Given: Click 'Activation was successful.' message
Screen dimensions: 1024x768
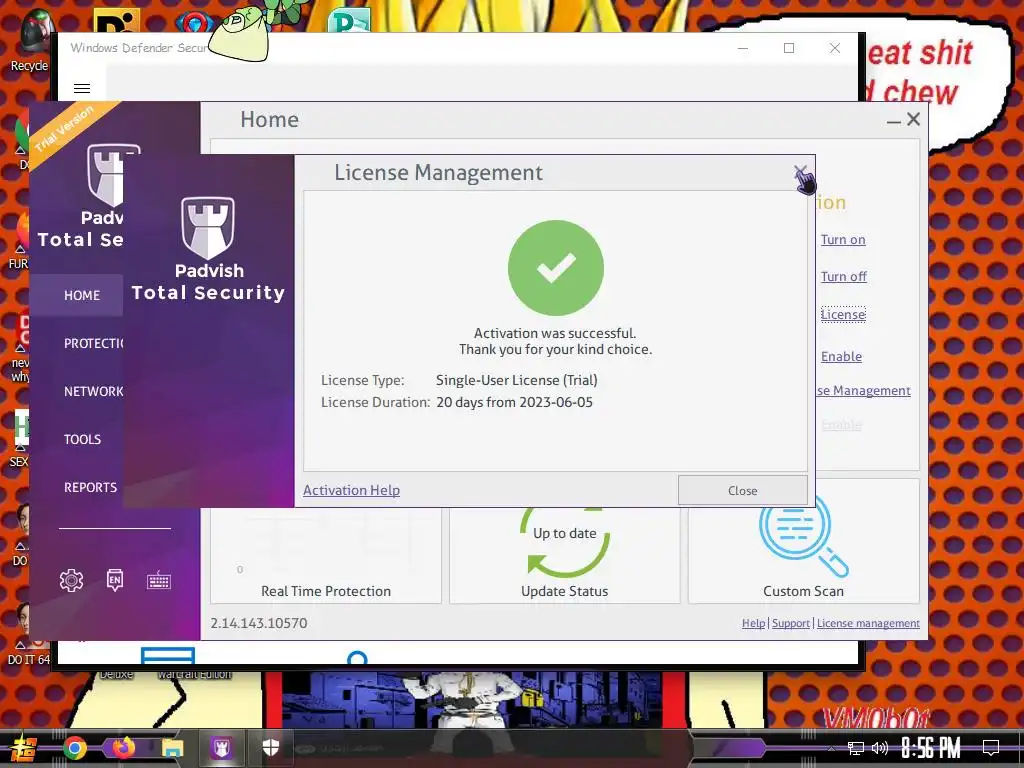Looking at the screenshot, I should [555, 333].
